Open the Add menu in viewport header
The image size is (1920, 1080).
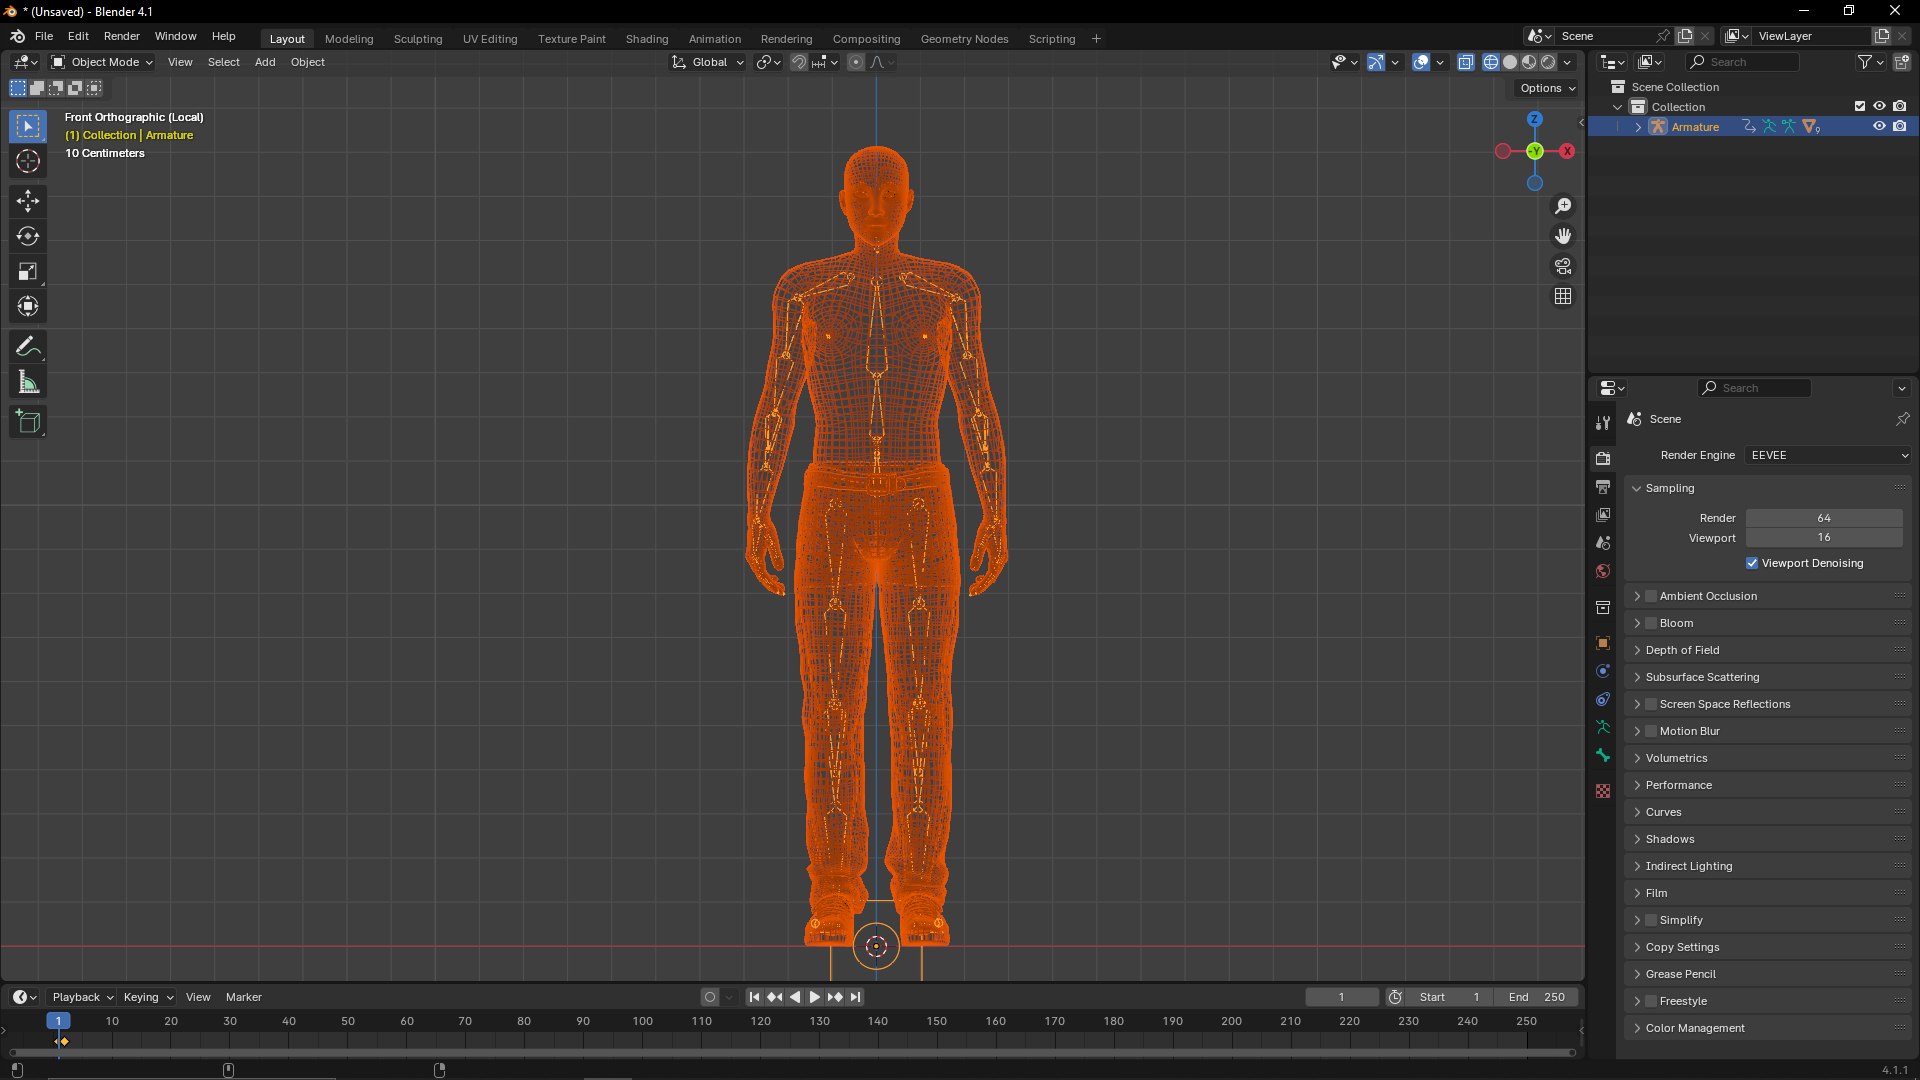pyautogui.click(x=265, y=62)
